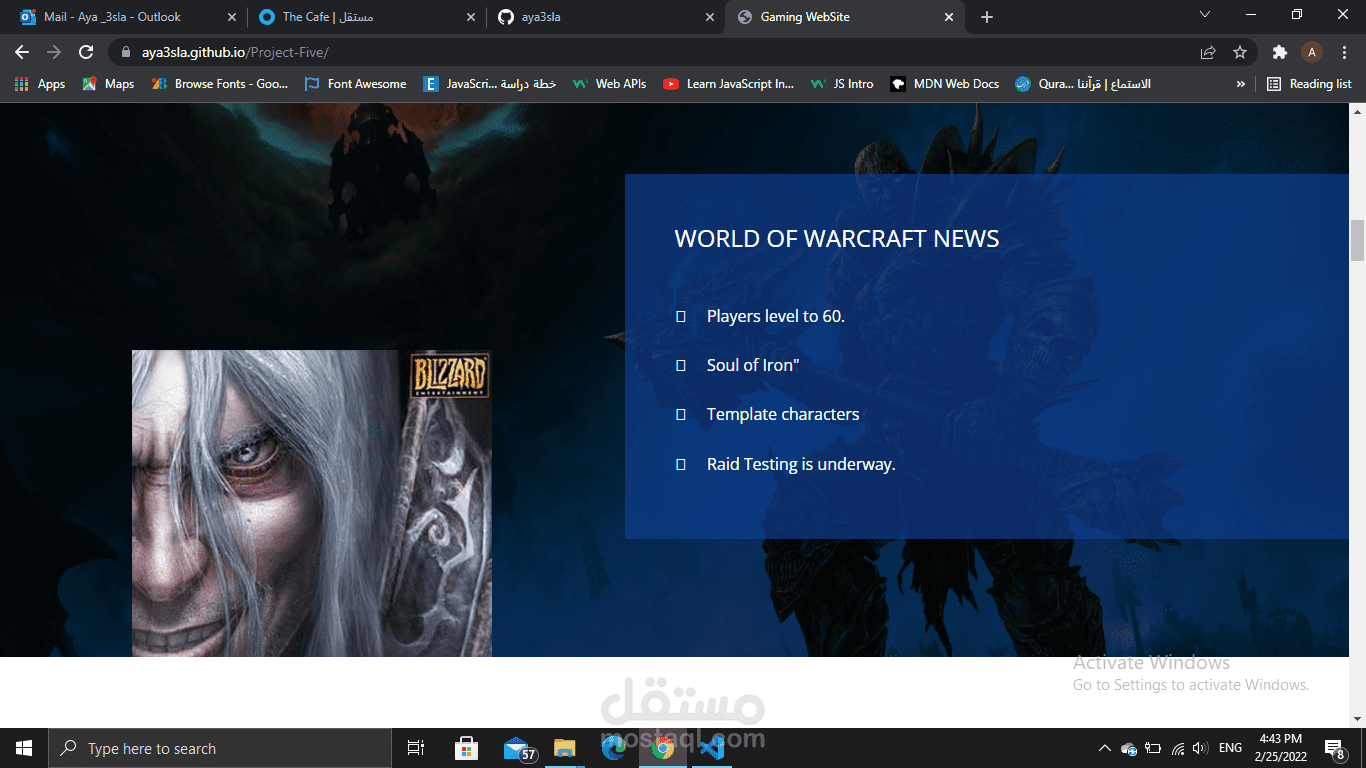Open Microsoft Edge from the taskbar
Viewport: 1366px width, 768px height.
point(614,748)
